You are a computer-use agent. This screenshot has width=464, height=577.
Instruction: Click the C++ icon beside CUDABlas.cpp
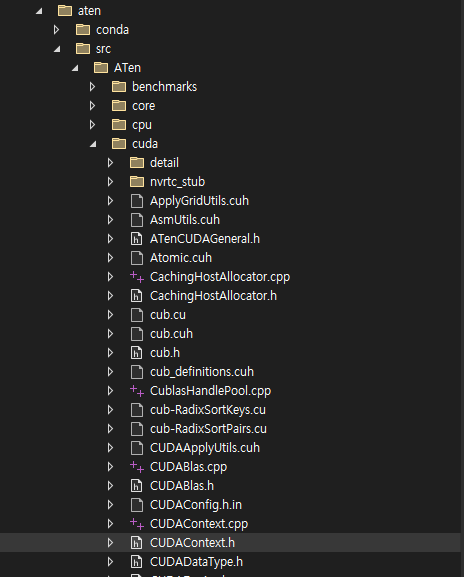pyautogui.click(x=137, y=467)
